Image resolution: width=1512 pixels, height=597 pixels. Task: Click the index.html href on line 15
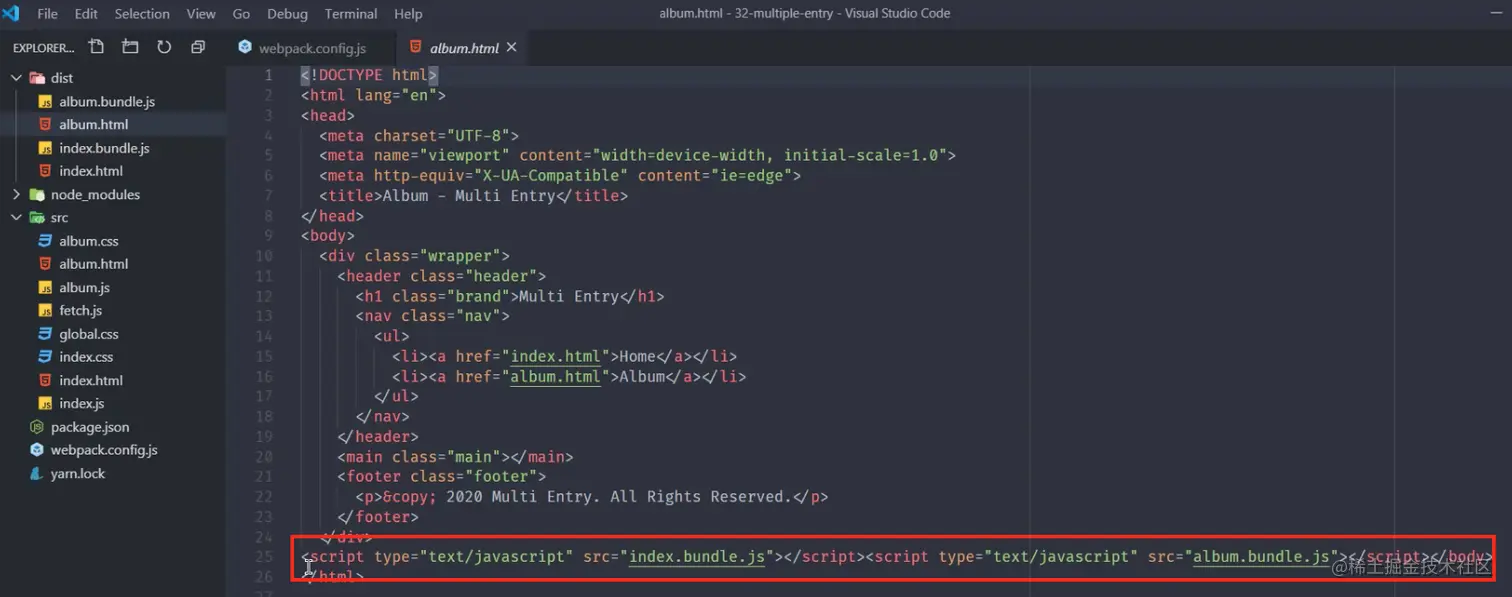pos(555,356)
